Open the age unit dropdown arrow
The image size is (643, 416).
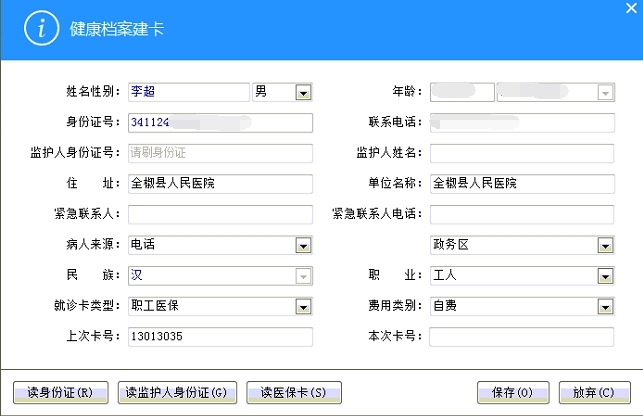[x=605, y=92]
